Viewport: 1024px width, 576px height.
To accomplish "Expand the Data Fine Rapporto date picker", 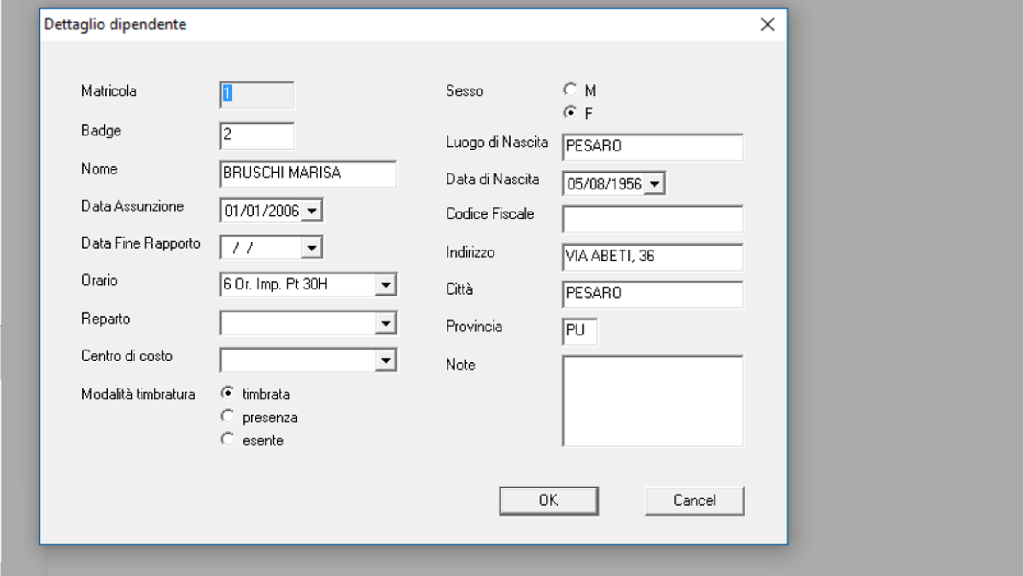I will coord(312,247).
